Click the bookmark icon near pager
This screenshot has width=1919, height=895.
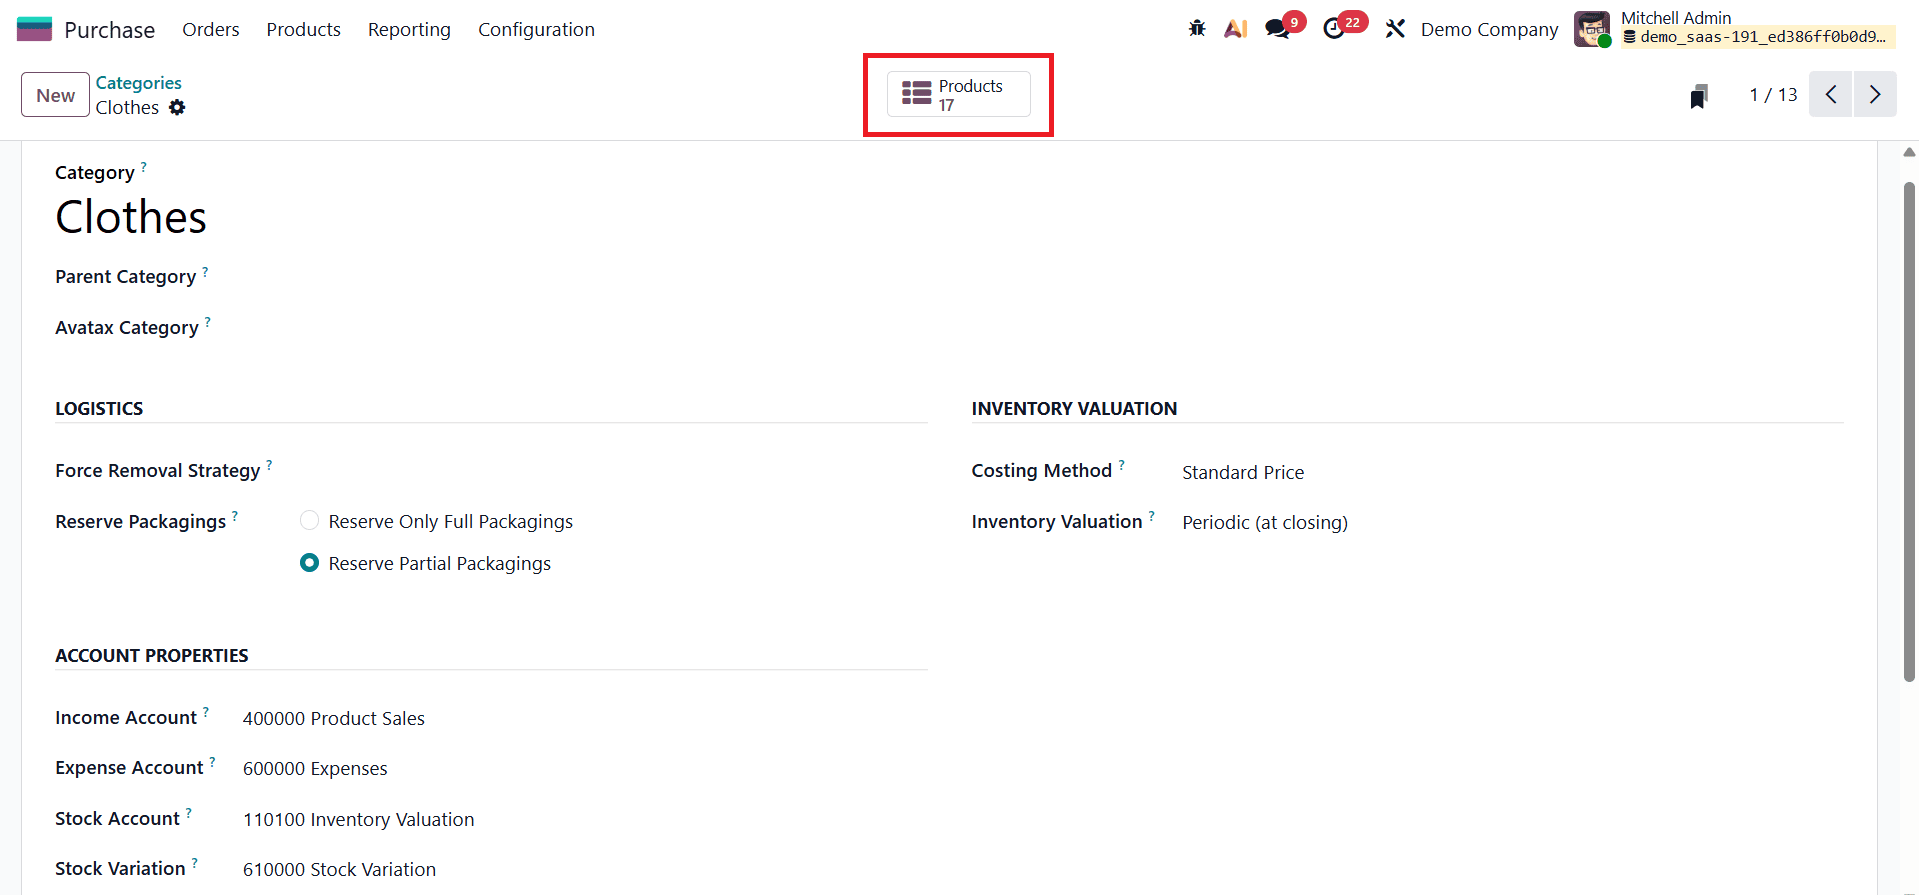[1698, 96]
